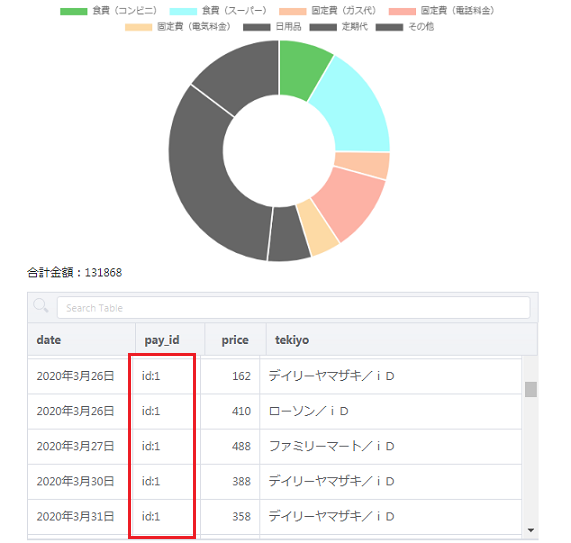571x543 pixels.
Task: Sort by the pay_id column header
Action: coord(170,340)
